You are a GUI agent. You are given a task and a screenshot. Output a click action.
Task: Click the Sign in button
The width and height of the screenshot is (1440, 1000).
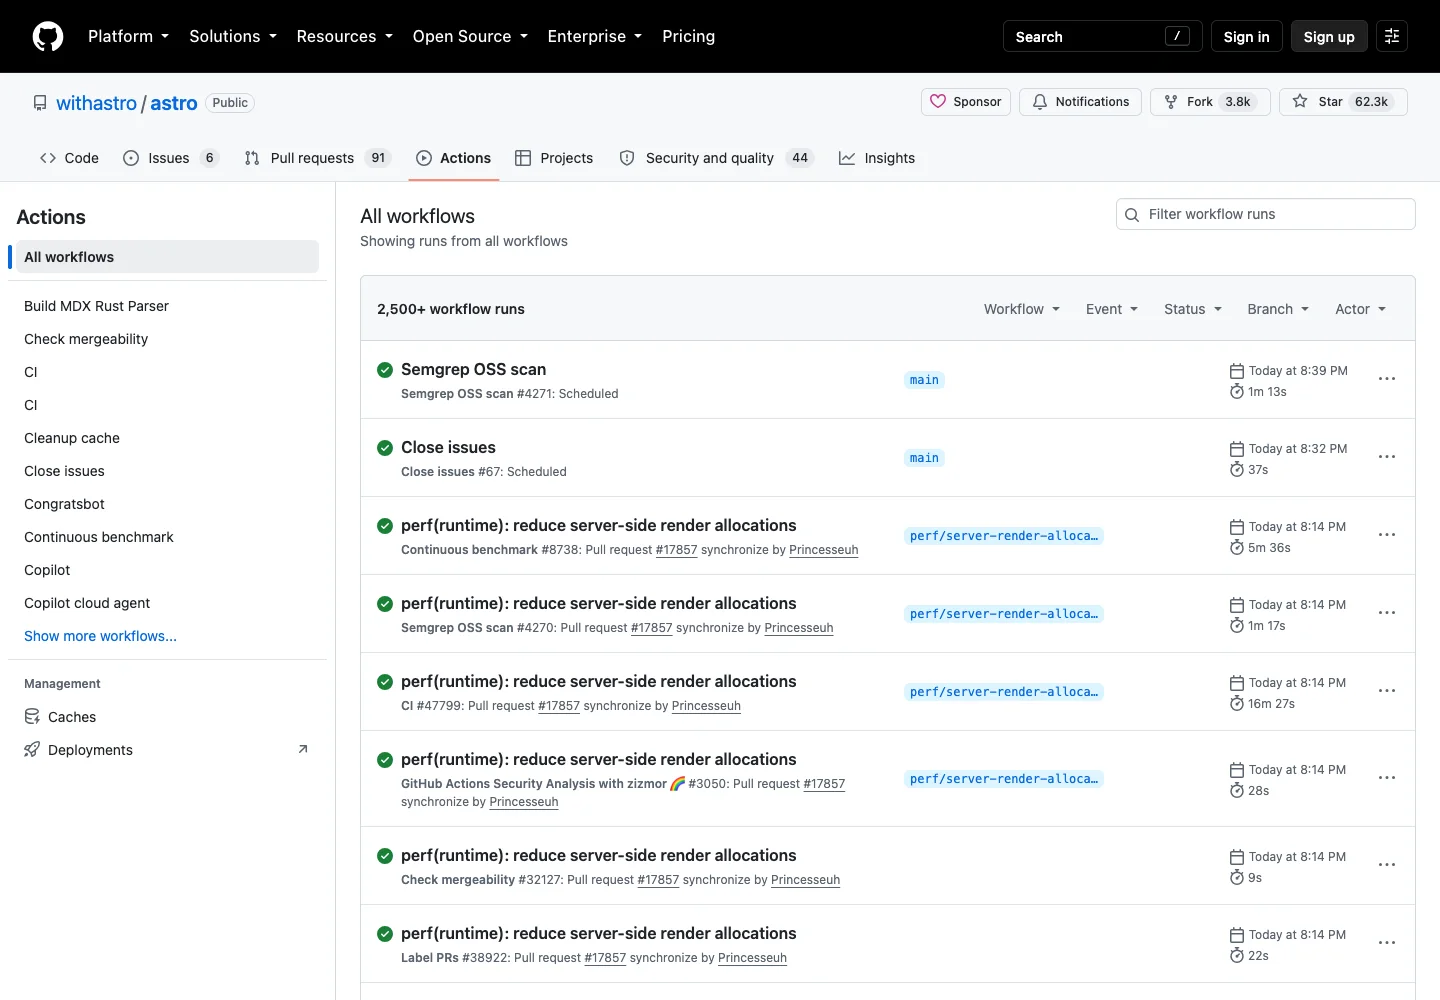pos(1246,36)
